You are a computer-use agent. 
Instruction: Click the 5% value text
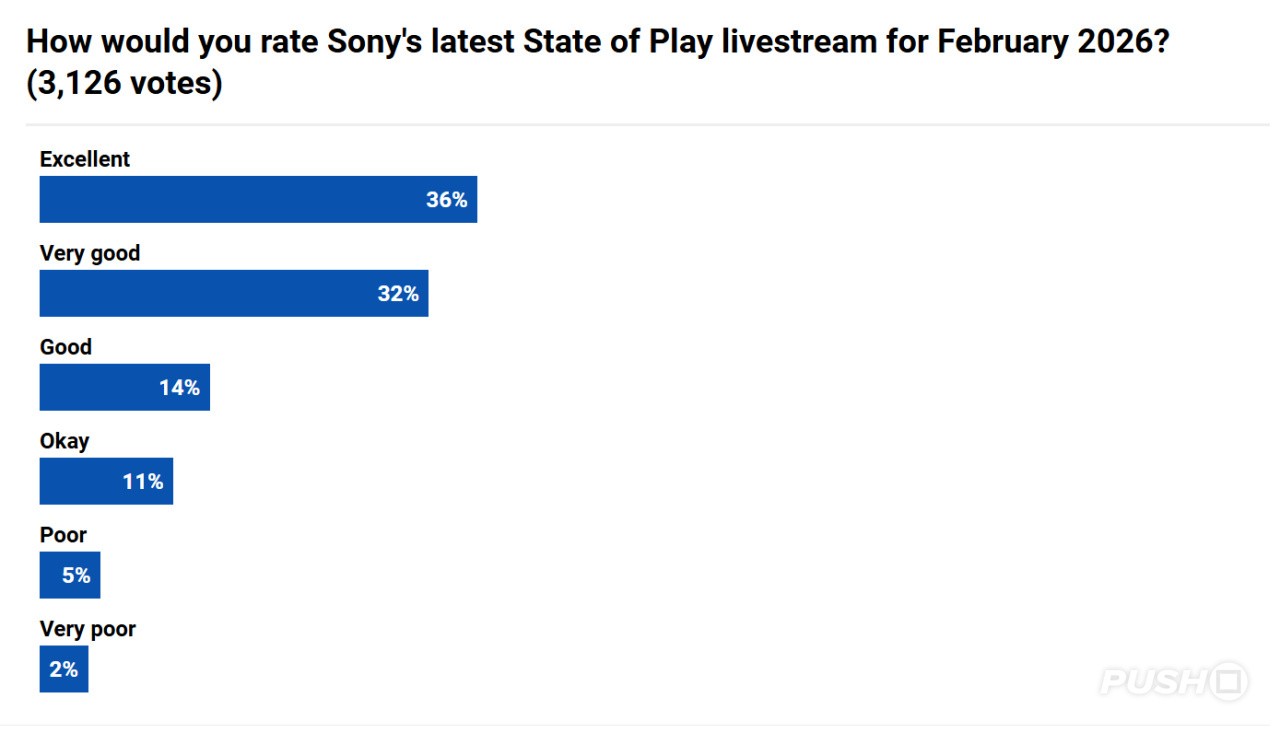76,575
